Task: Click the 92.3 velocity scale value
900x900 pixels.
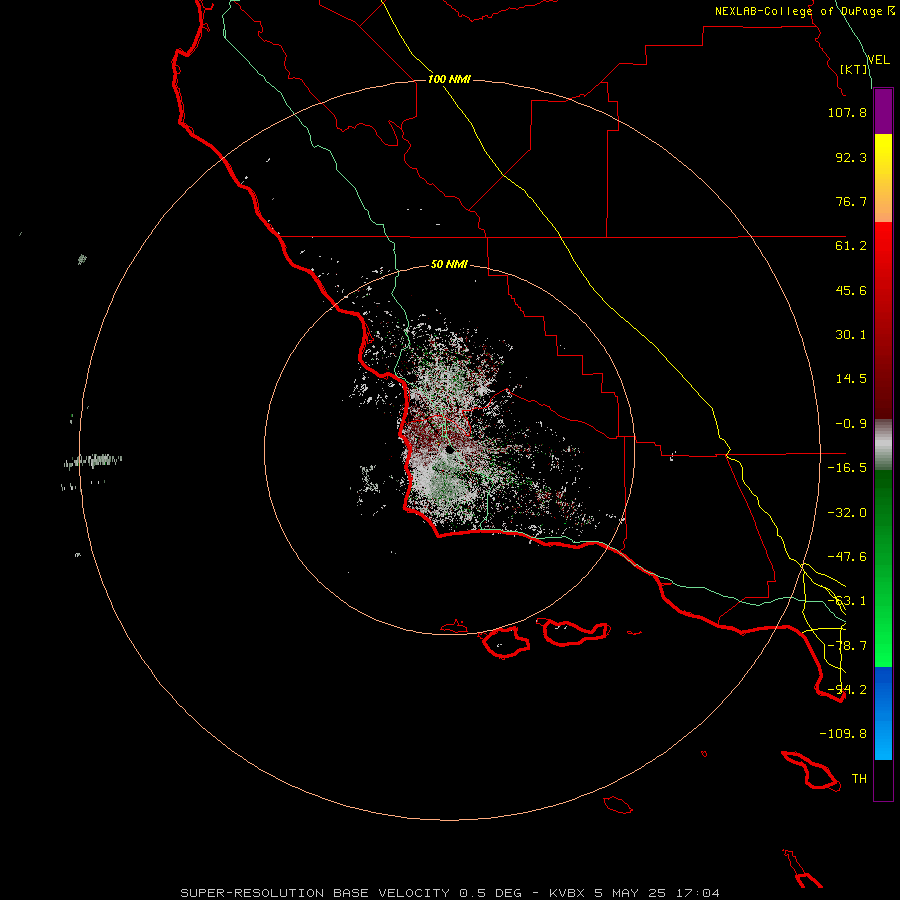Action: point(851,157)
